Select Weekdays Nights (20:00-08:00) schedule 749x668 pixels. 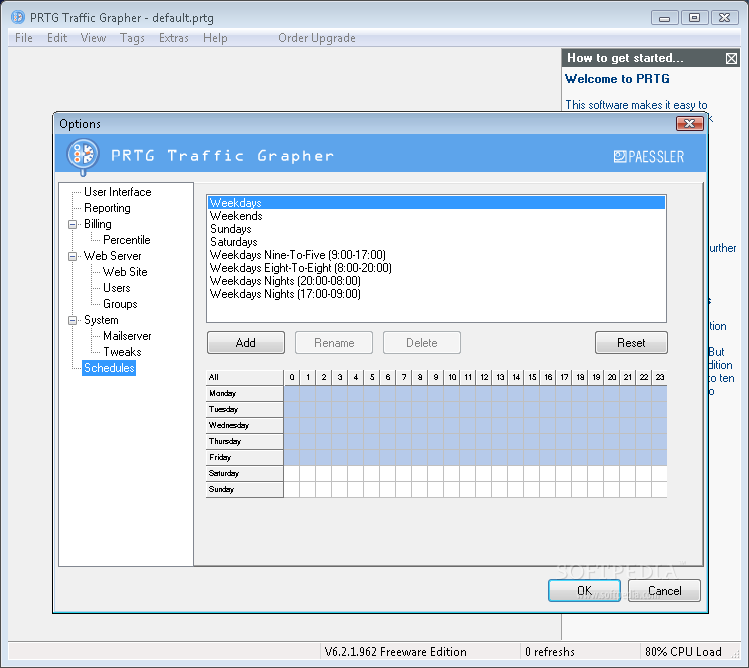coord(437,281)
